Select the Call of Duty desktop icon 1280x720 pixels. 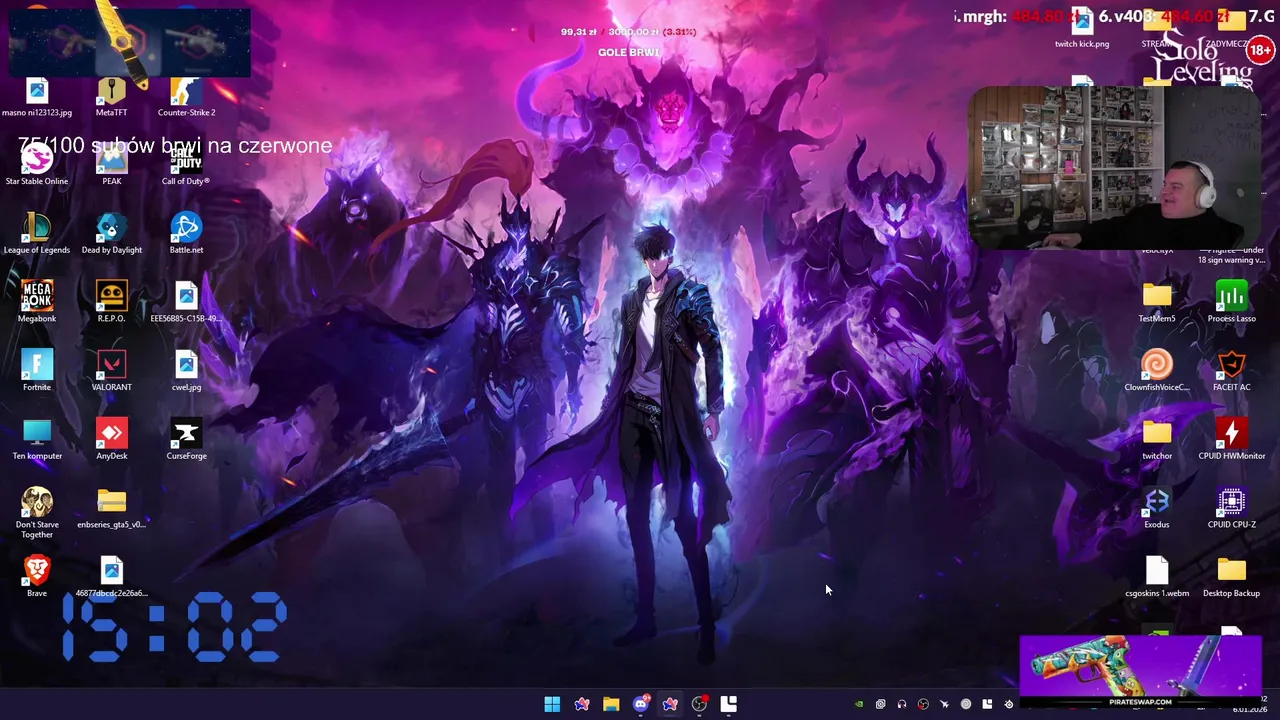click(186, 167)
